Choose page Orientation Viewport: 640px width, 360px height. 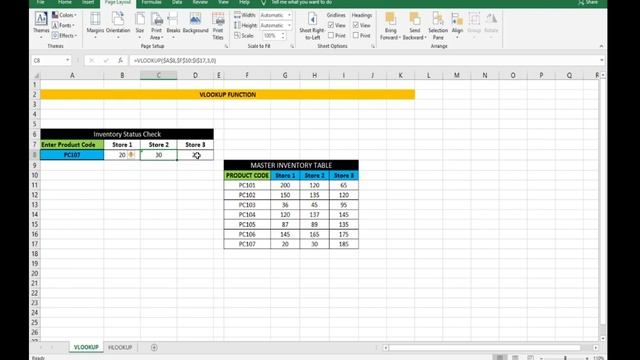[118, 25]
